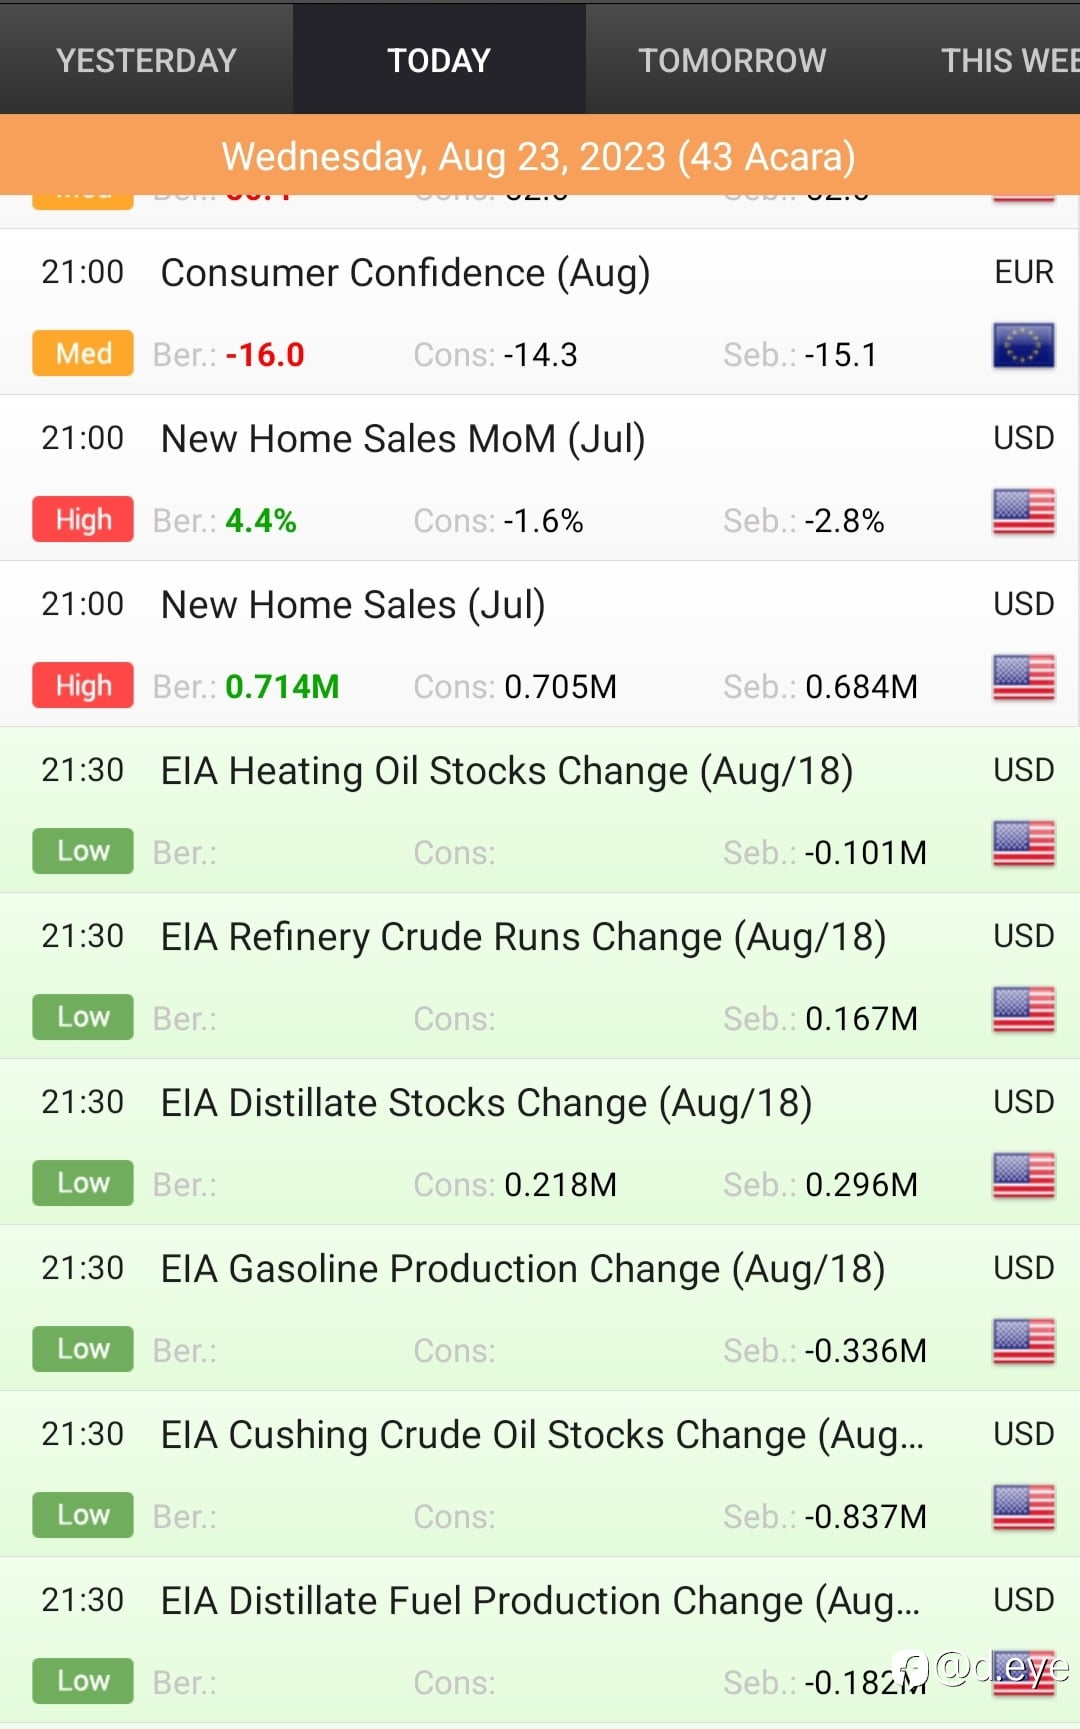Viewport: 1080px width, 1729px height.
Task: Tap US flag on EIA Distillate Stocks Change
Action: pyautogui.click(x=1023, y=1176)
